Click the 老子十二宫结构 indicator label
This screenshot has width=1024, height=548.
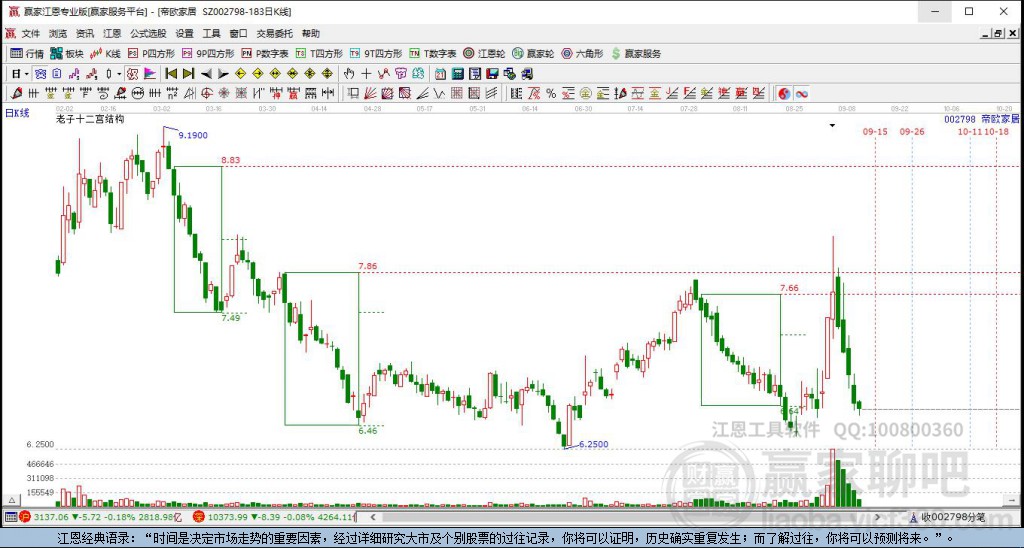click(x=90, y=119)
